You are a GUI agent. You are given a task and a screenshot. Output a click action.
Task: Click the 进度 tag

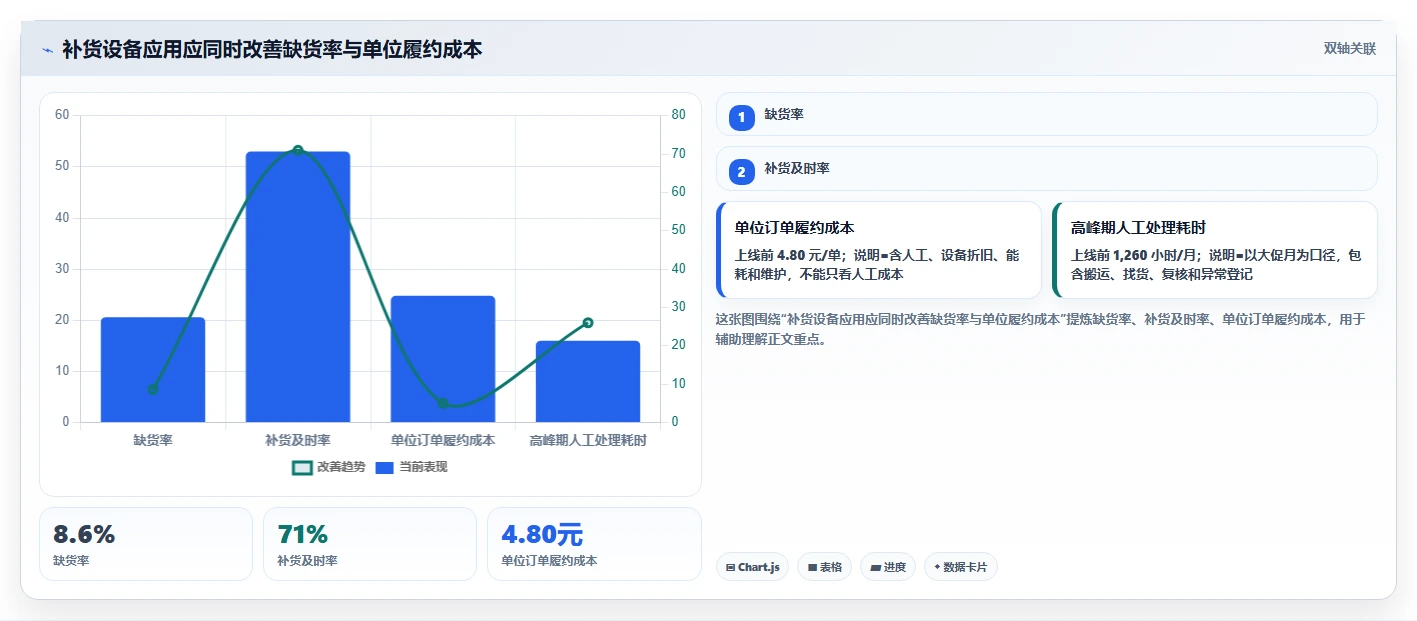(888, 567)
